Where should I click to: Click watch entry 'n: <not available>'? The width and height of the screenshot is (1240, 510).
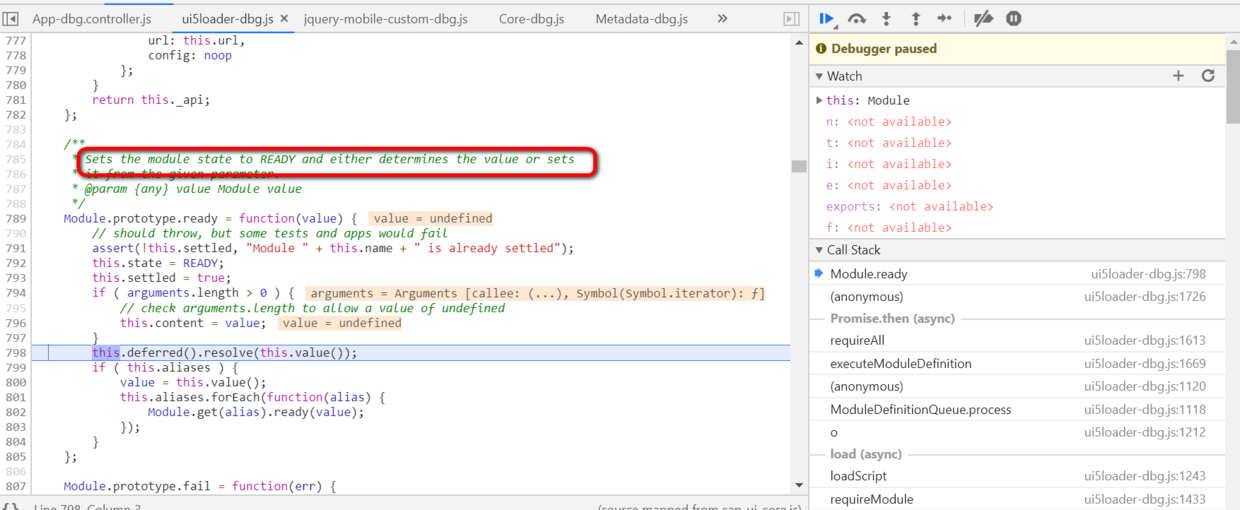(x=888, y=122)
